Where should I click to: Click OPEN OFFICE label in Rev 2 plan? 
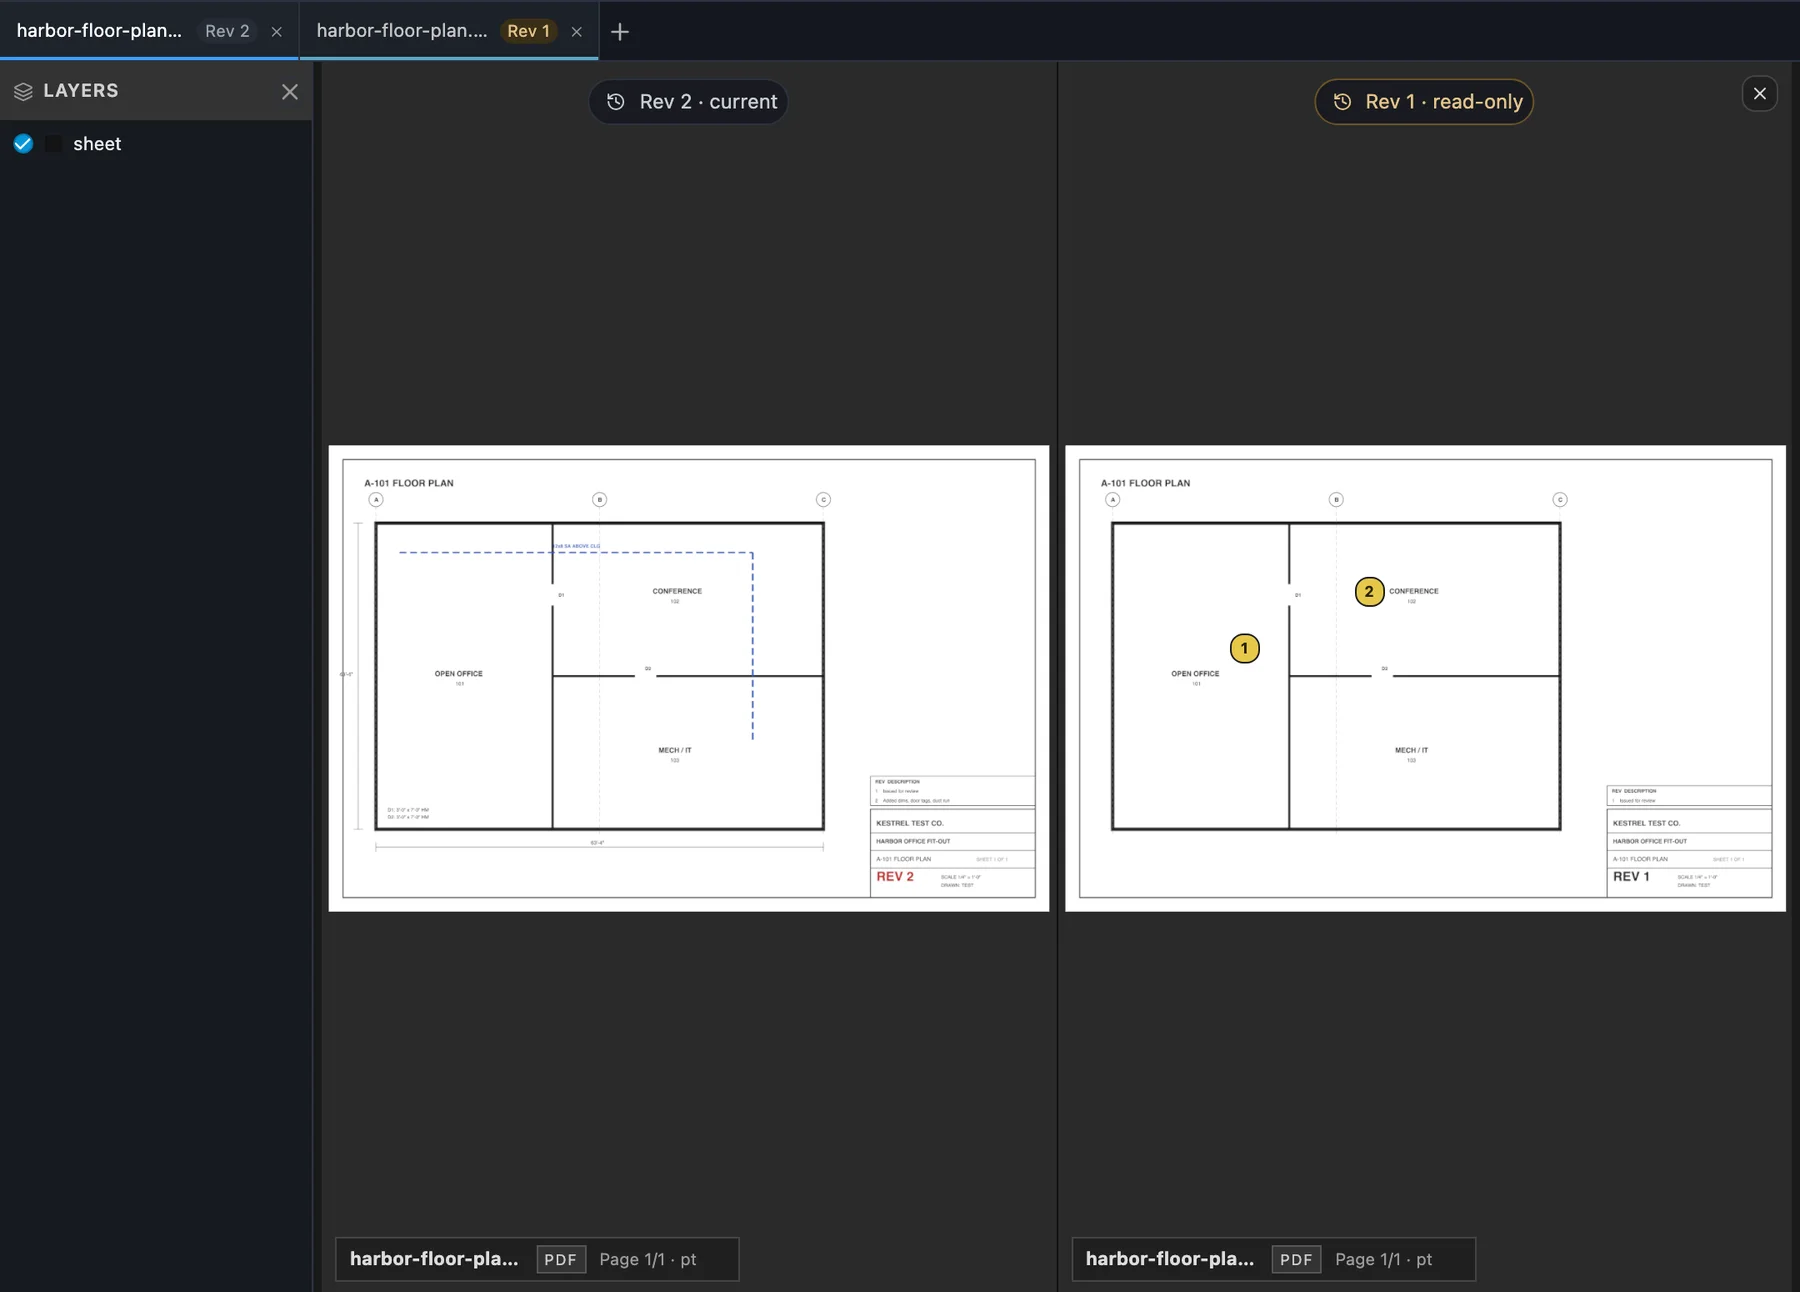[x=459, y=674]
